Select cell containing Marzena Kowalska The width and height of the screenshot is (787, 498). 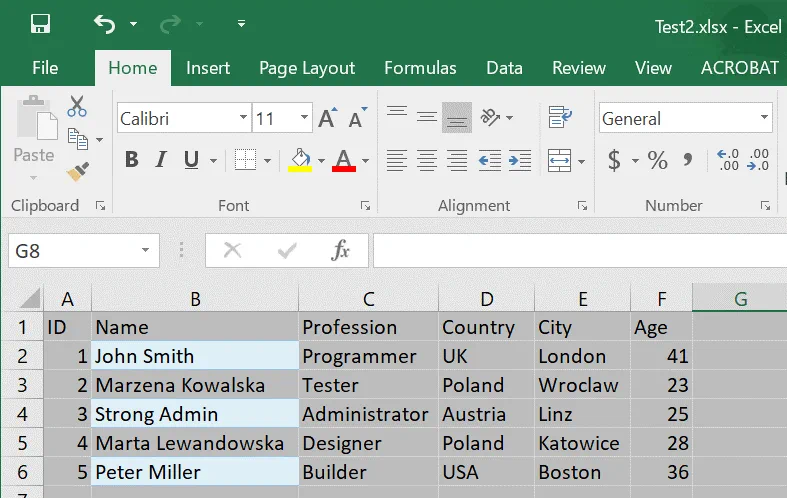(195, 385)
